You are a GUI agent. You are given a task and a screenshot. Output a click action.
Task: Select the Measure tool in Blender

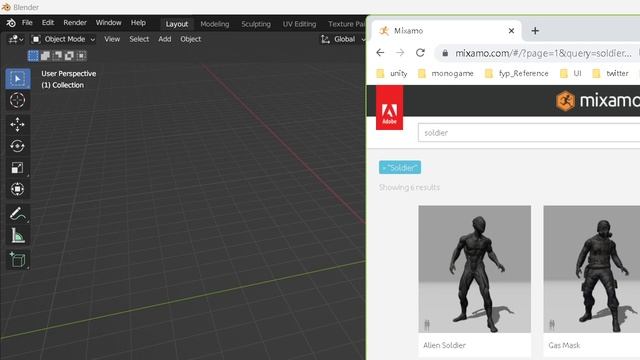coord(18,236)
